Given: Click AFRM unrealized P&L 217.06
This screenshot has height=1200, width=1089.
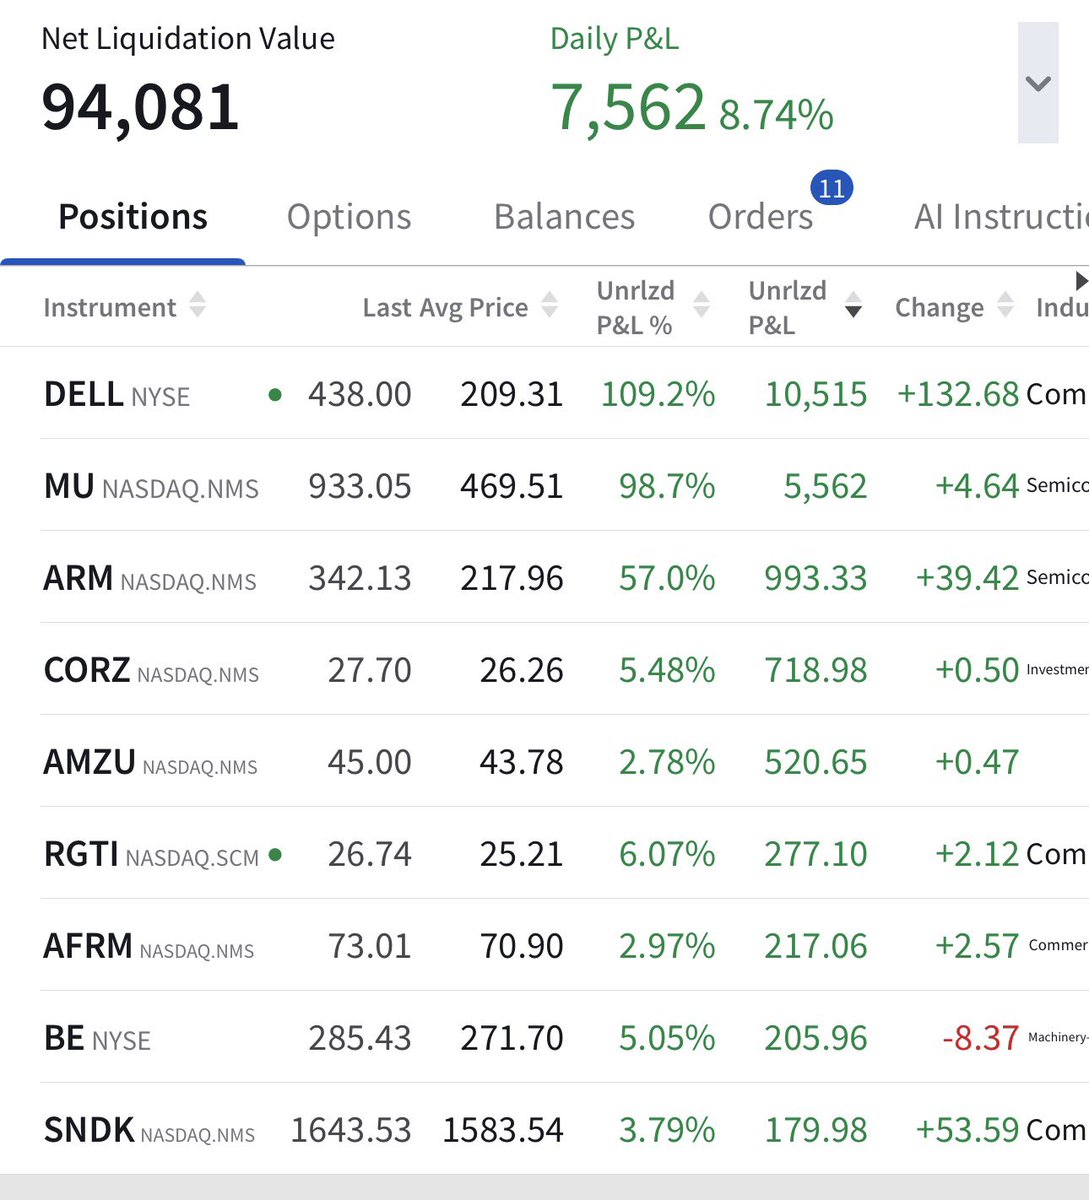Looking at the screenshot, I should pos(816,946).
